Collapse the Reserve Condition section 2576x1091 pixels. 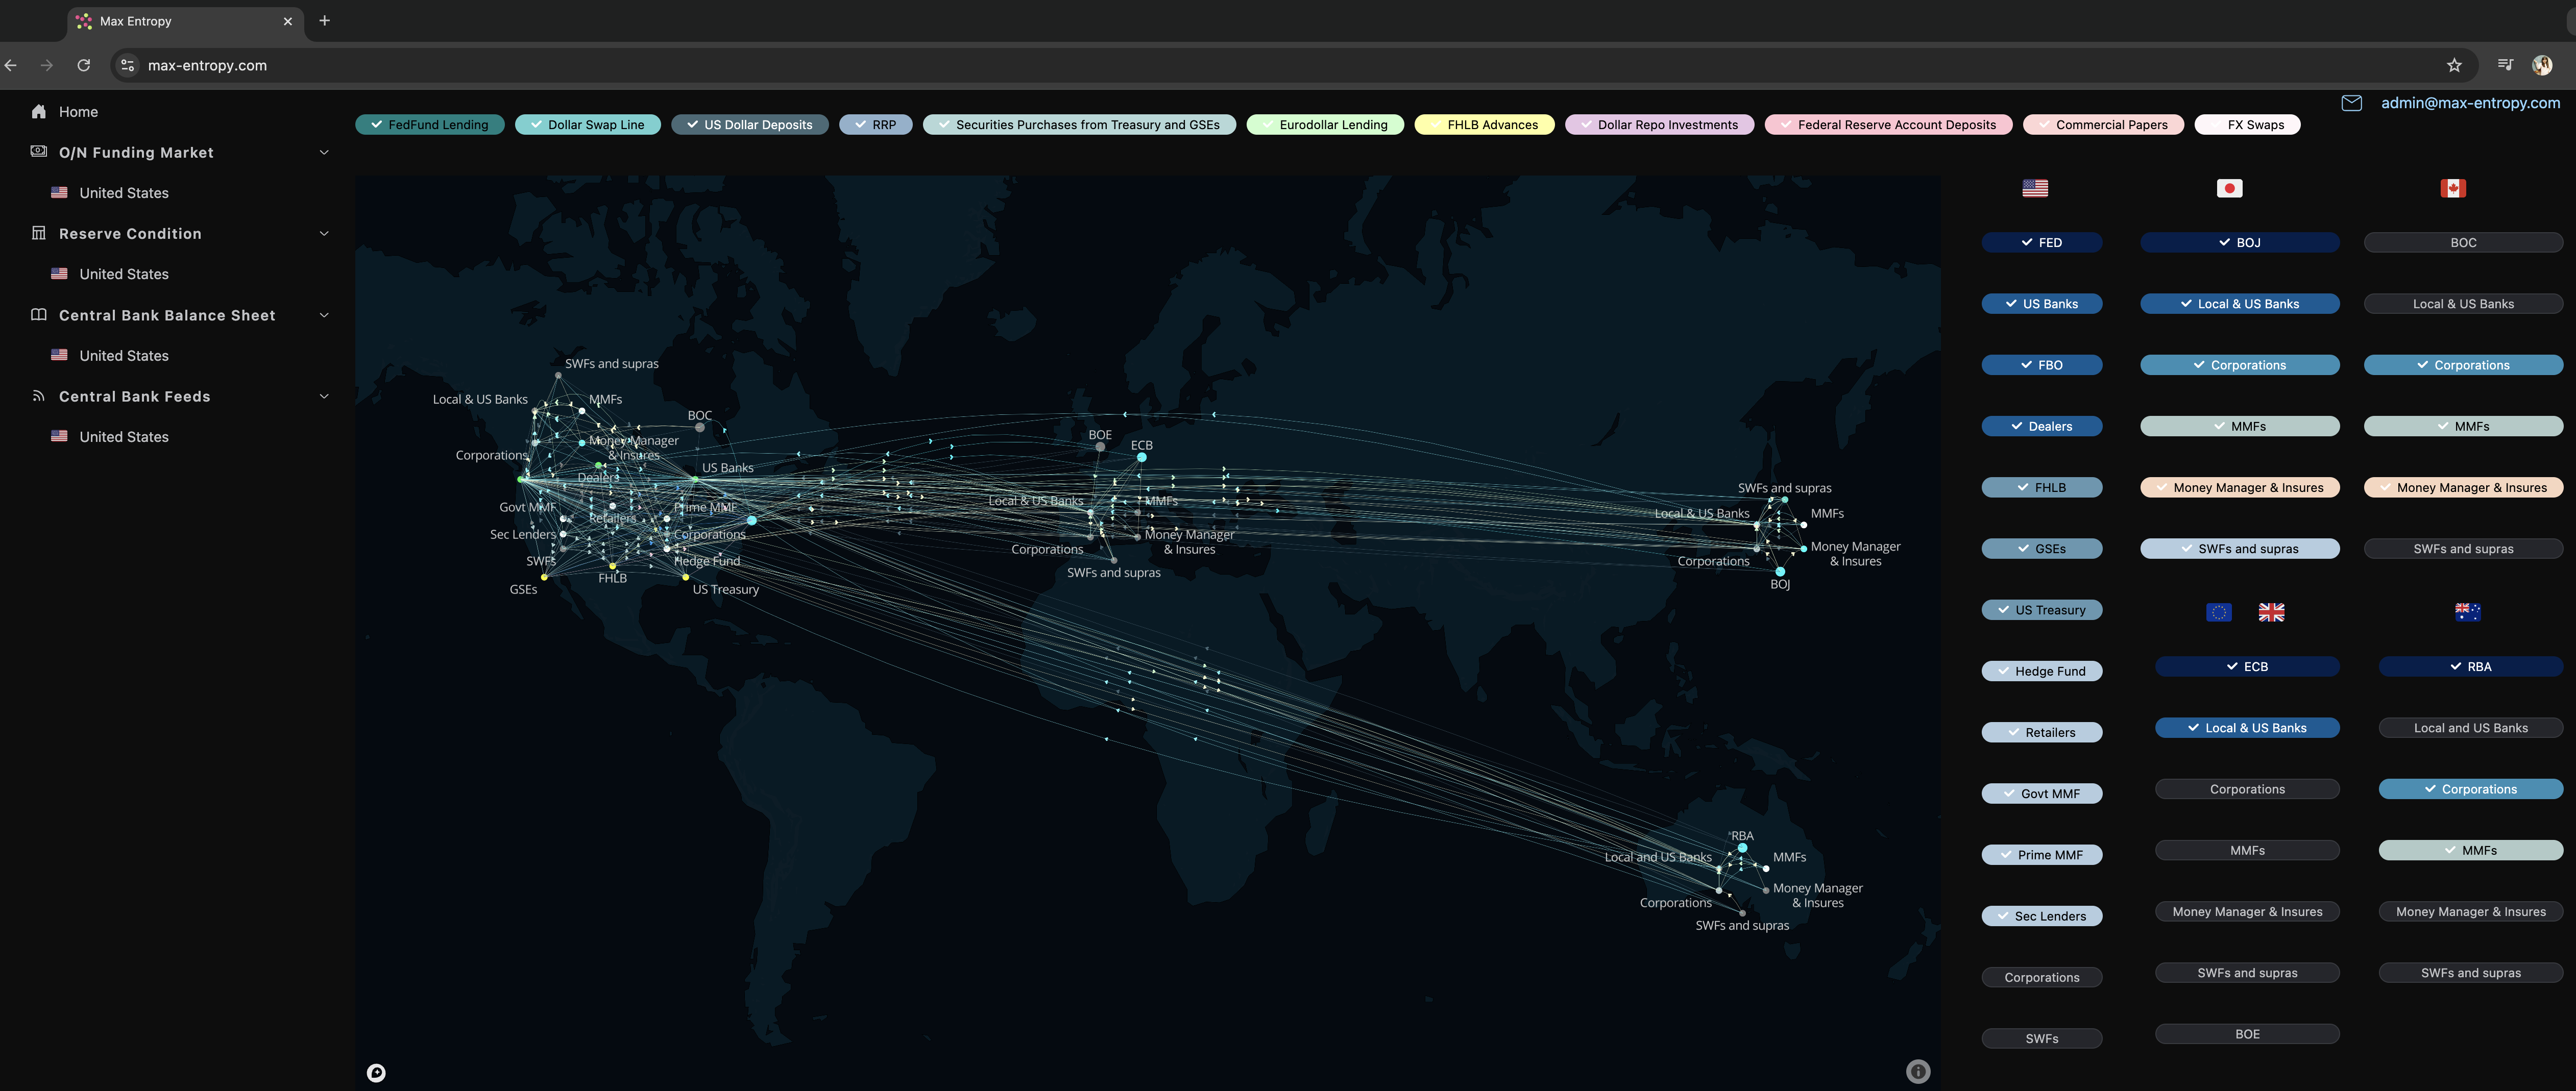coord(324,233)
